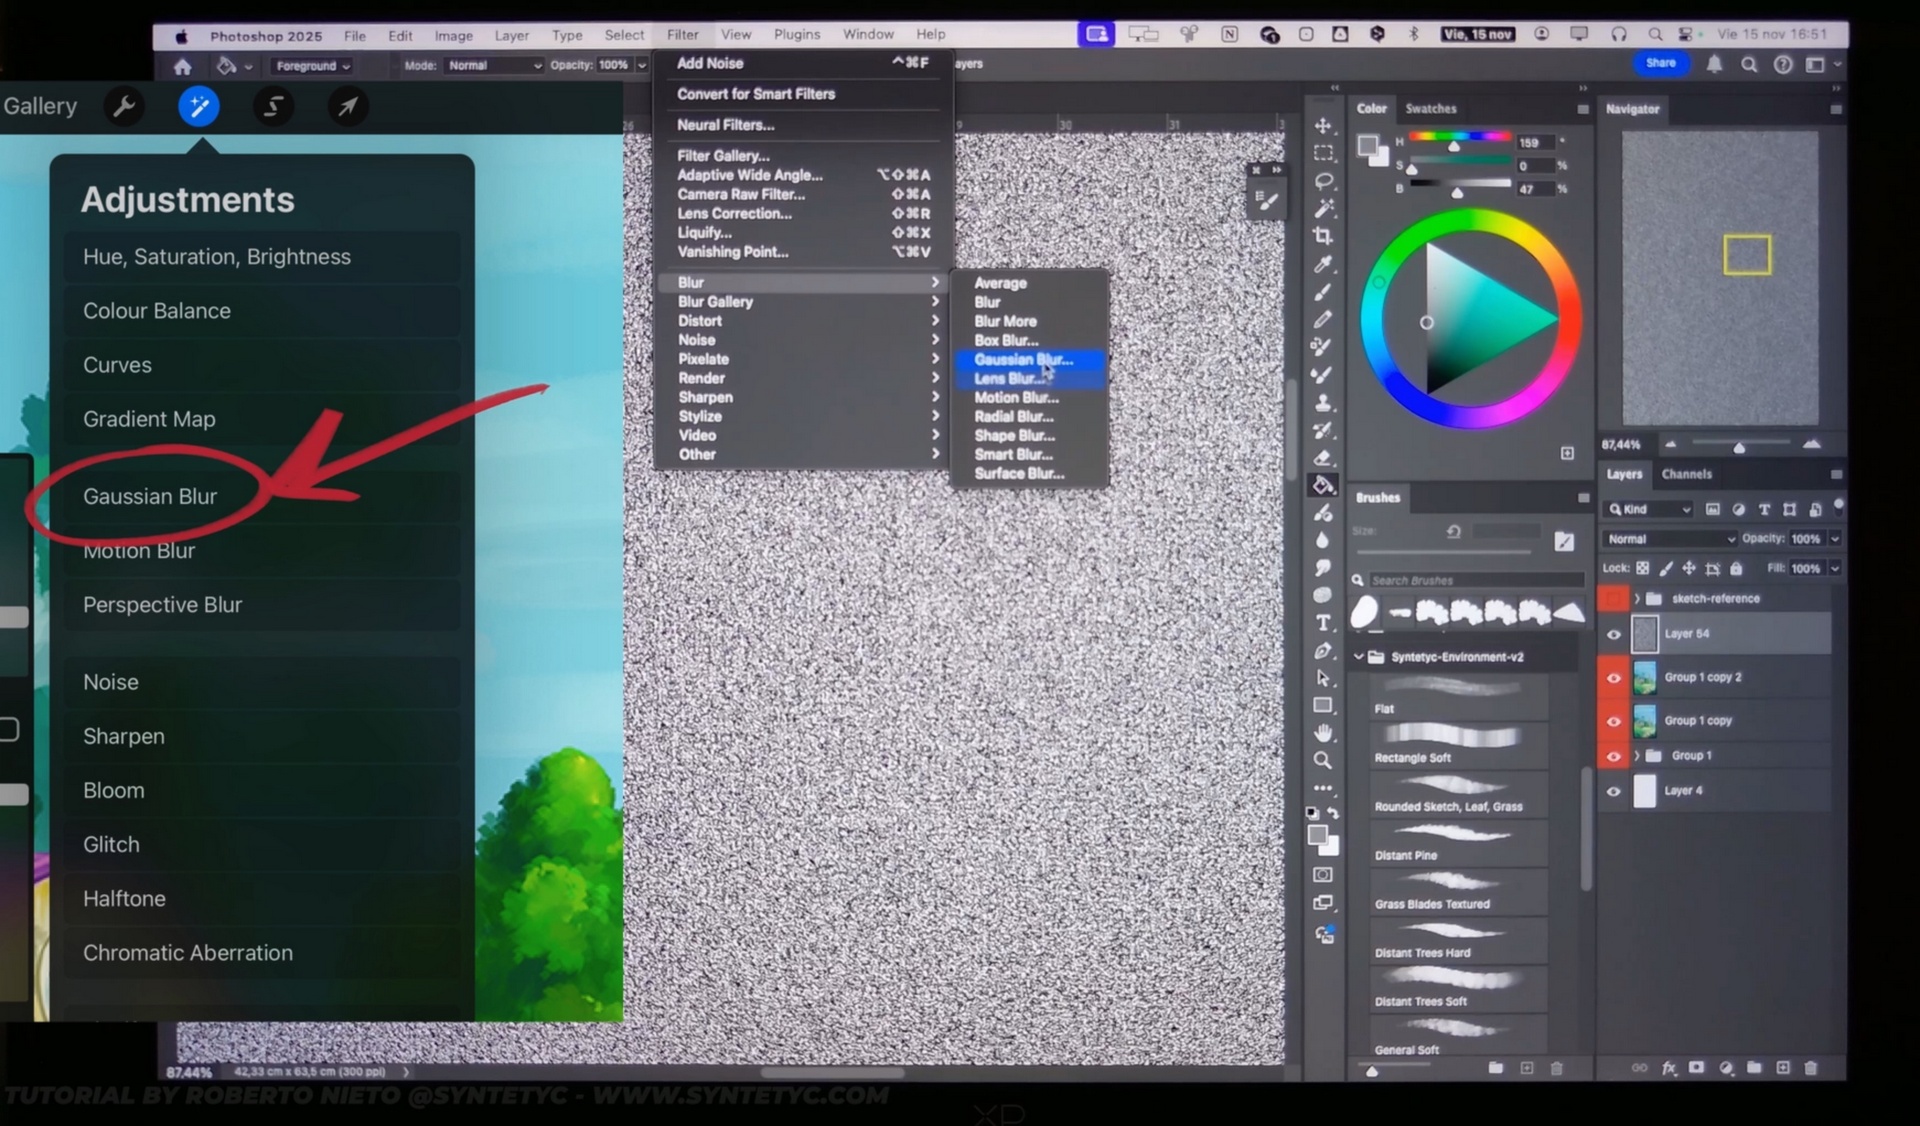Expand the sketch-reference layer group
The image size is (1920, 1126).
click(1637, 599)
